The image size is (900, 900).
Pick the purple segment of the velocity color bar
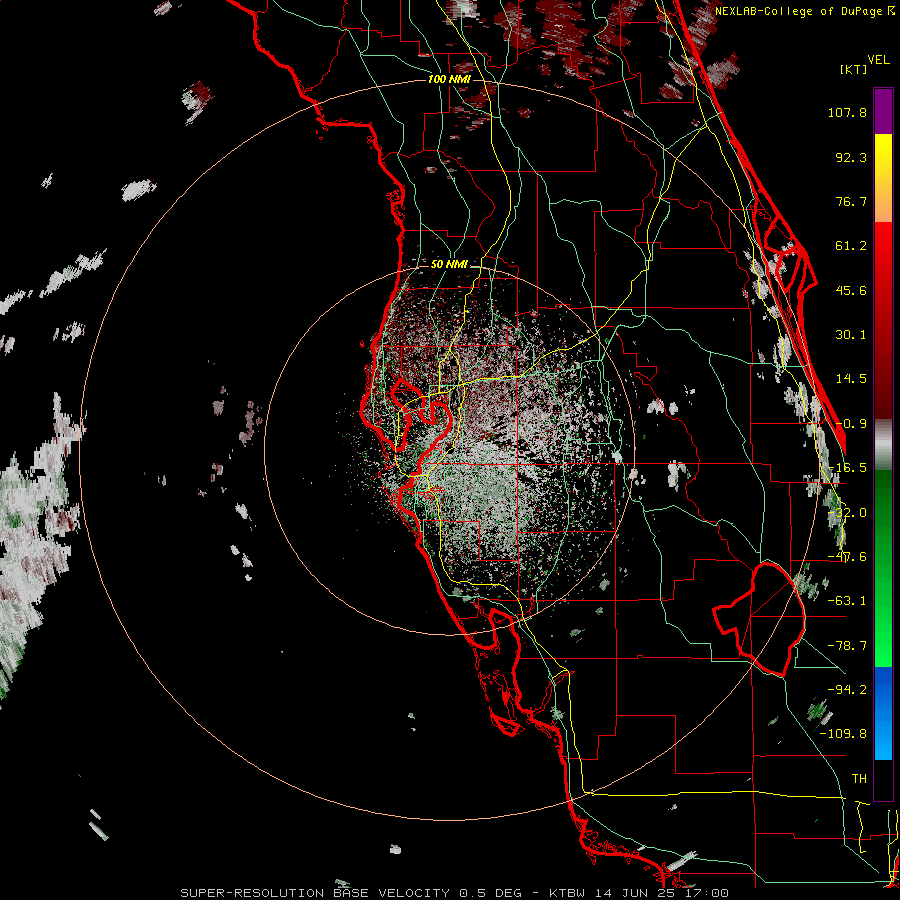(x=883, y=111)
